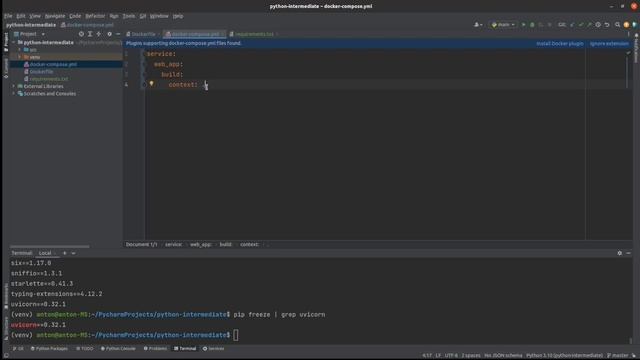
Task: Open the Services tool window
Action: (213, 349)
